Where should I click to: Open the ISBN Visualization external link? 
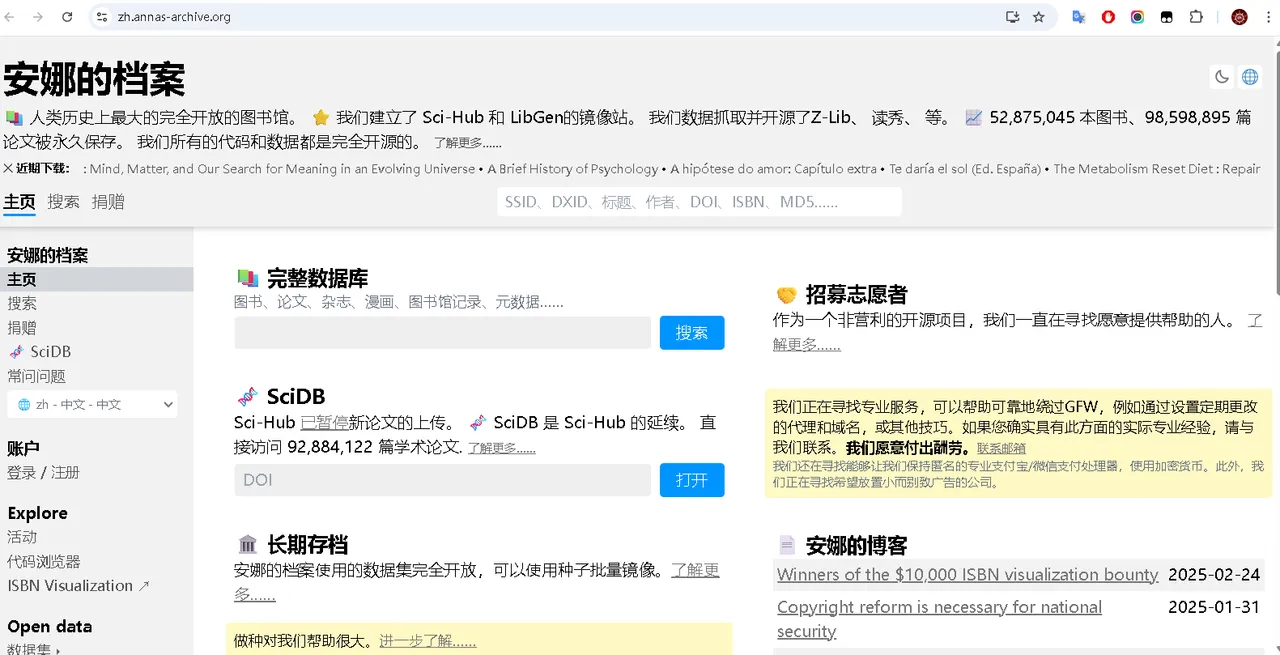click(x=78, y=586)
